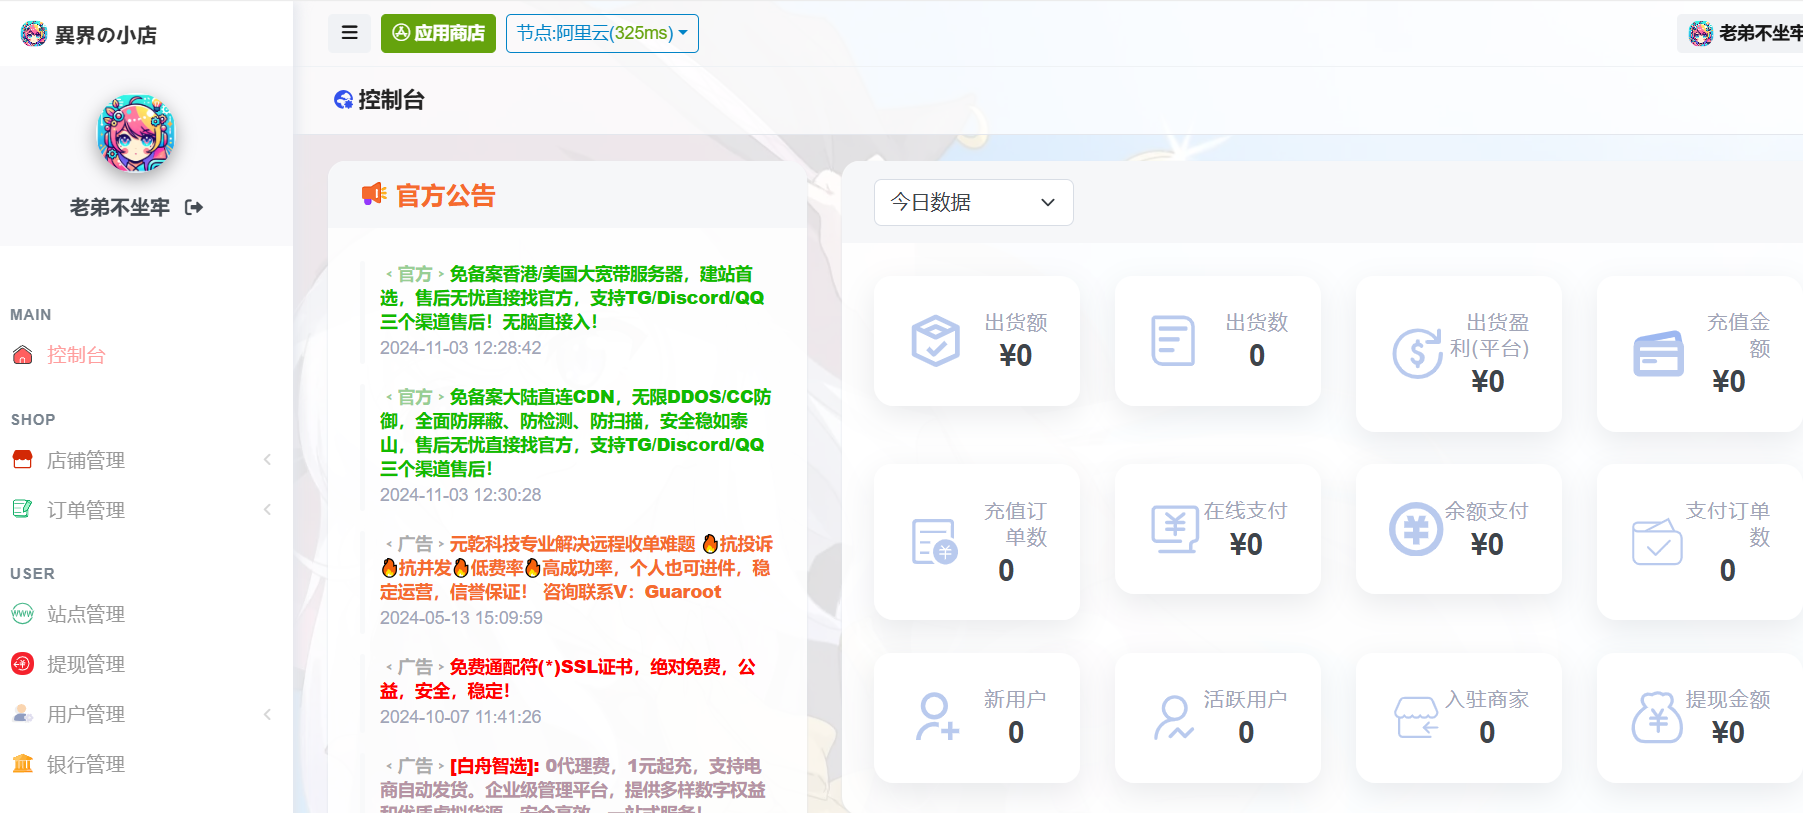Click the timestamp 2024-11-03 12:28:42
Viewport: 1803px width, 813px height.
pos(461,348)
